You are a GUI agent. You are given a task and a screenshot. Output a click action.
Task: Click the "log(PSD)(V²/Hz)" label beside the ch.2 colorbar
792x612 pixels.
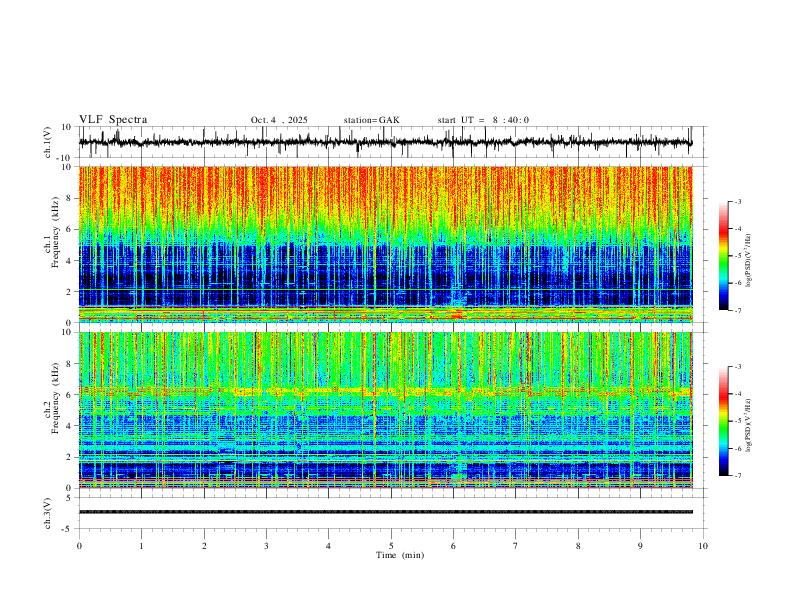748,425
